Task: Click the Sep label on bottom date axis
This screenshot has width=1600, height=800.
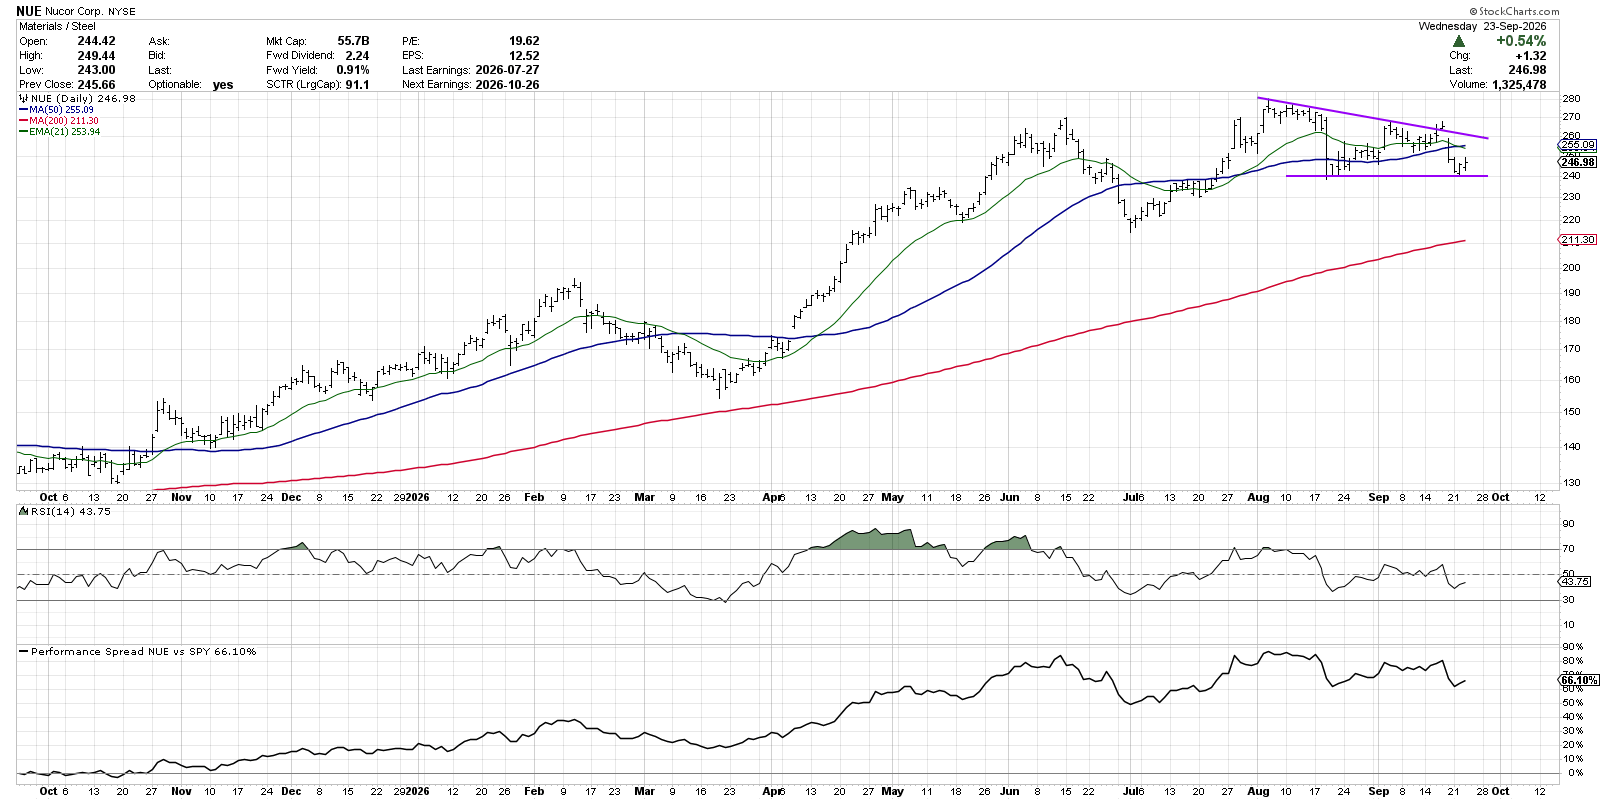Action: coord(1378,791)
